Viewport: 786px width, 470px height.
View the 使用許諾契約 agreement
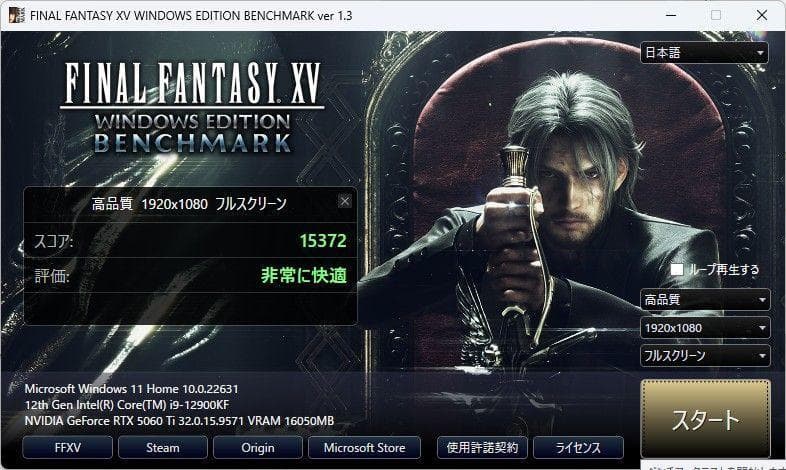coord(482,447)
